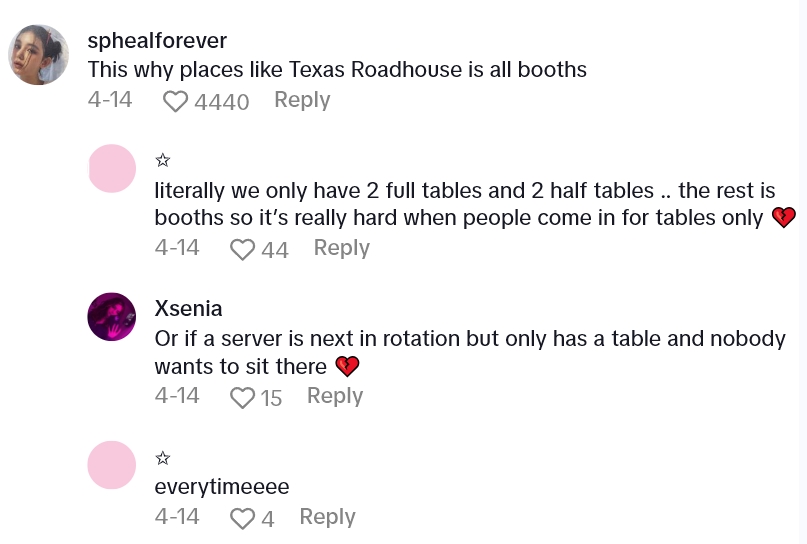Click the 15 like count on Xsenia's comment
Screen dimensions: 807x544
click(271, 397)
